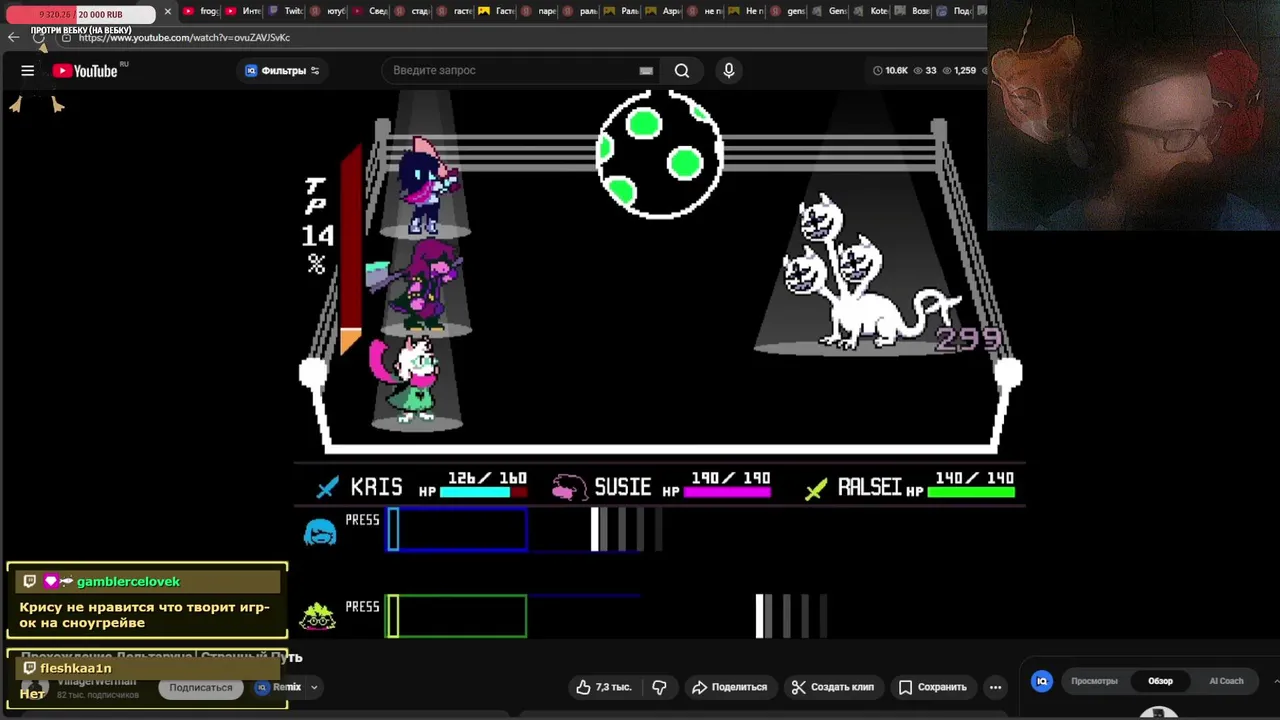The image size is (1280, 720).
Task: Click the browser address bar URL
Action: point(185,37)
